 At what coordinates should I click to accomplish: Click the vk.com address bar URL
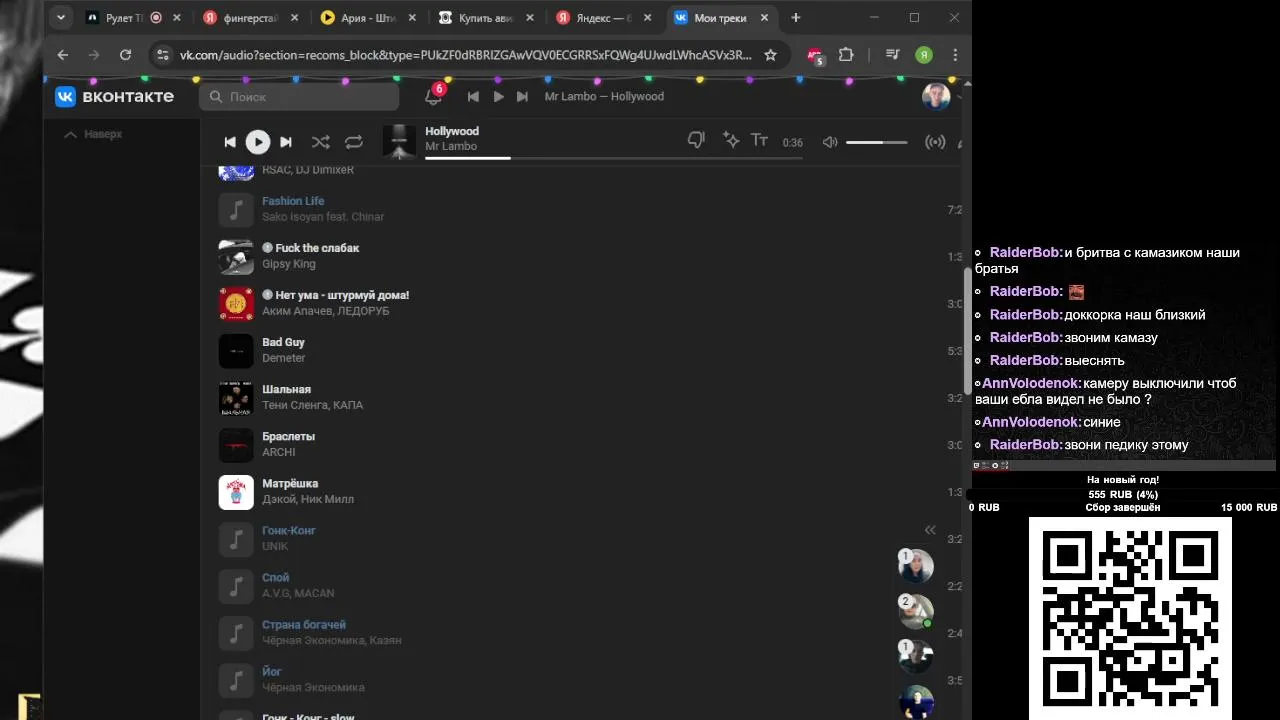[x=465, y=55]
